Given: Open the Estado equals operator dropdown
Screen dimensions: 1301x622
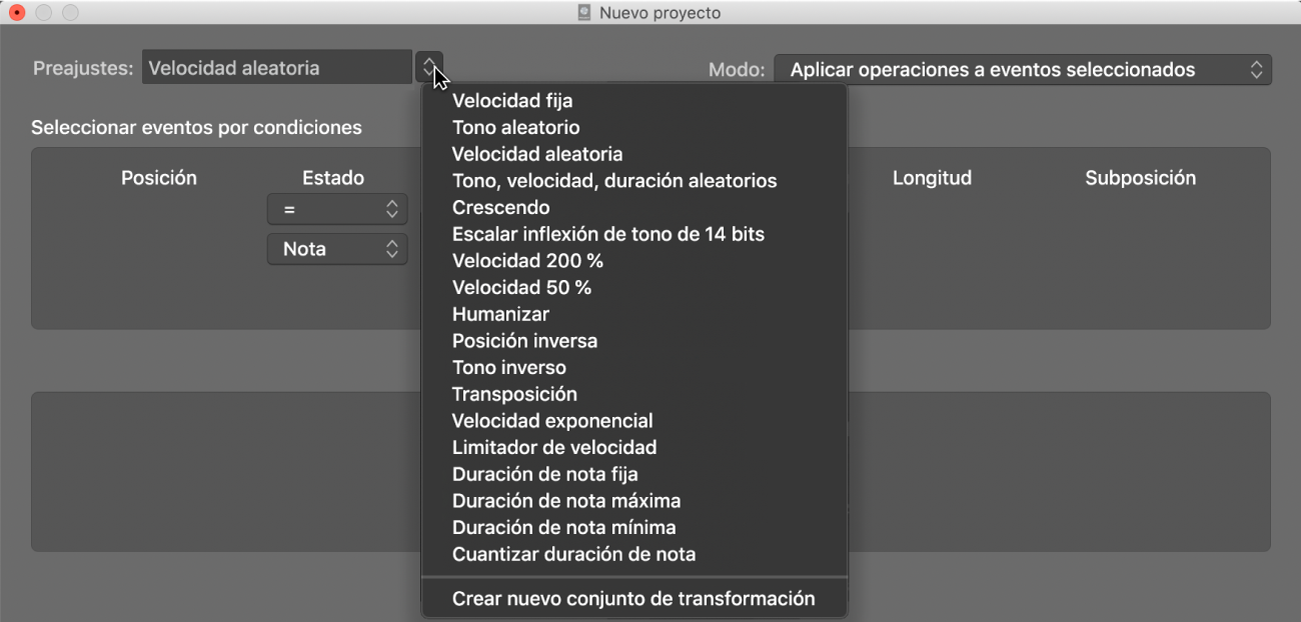Looking at the screenshot, I should (x=337, y=209).
